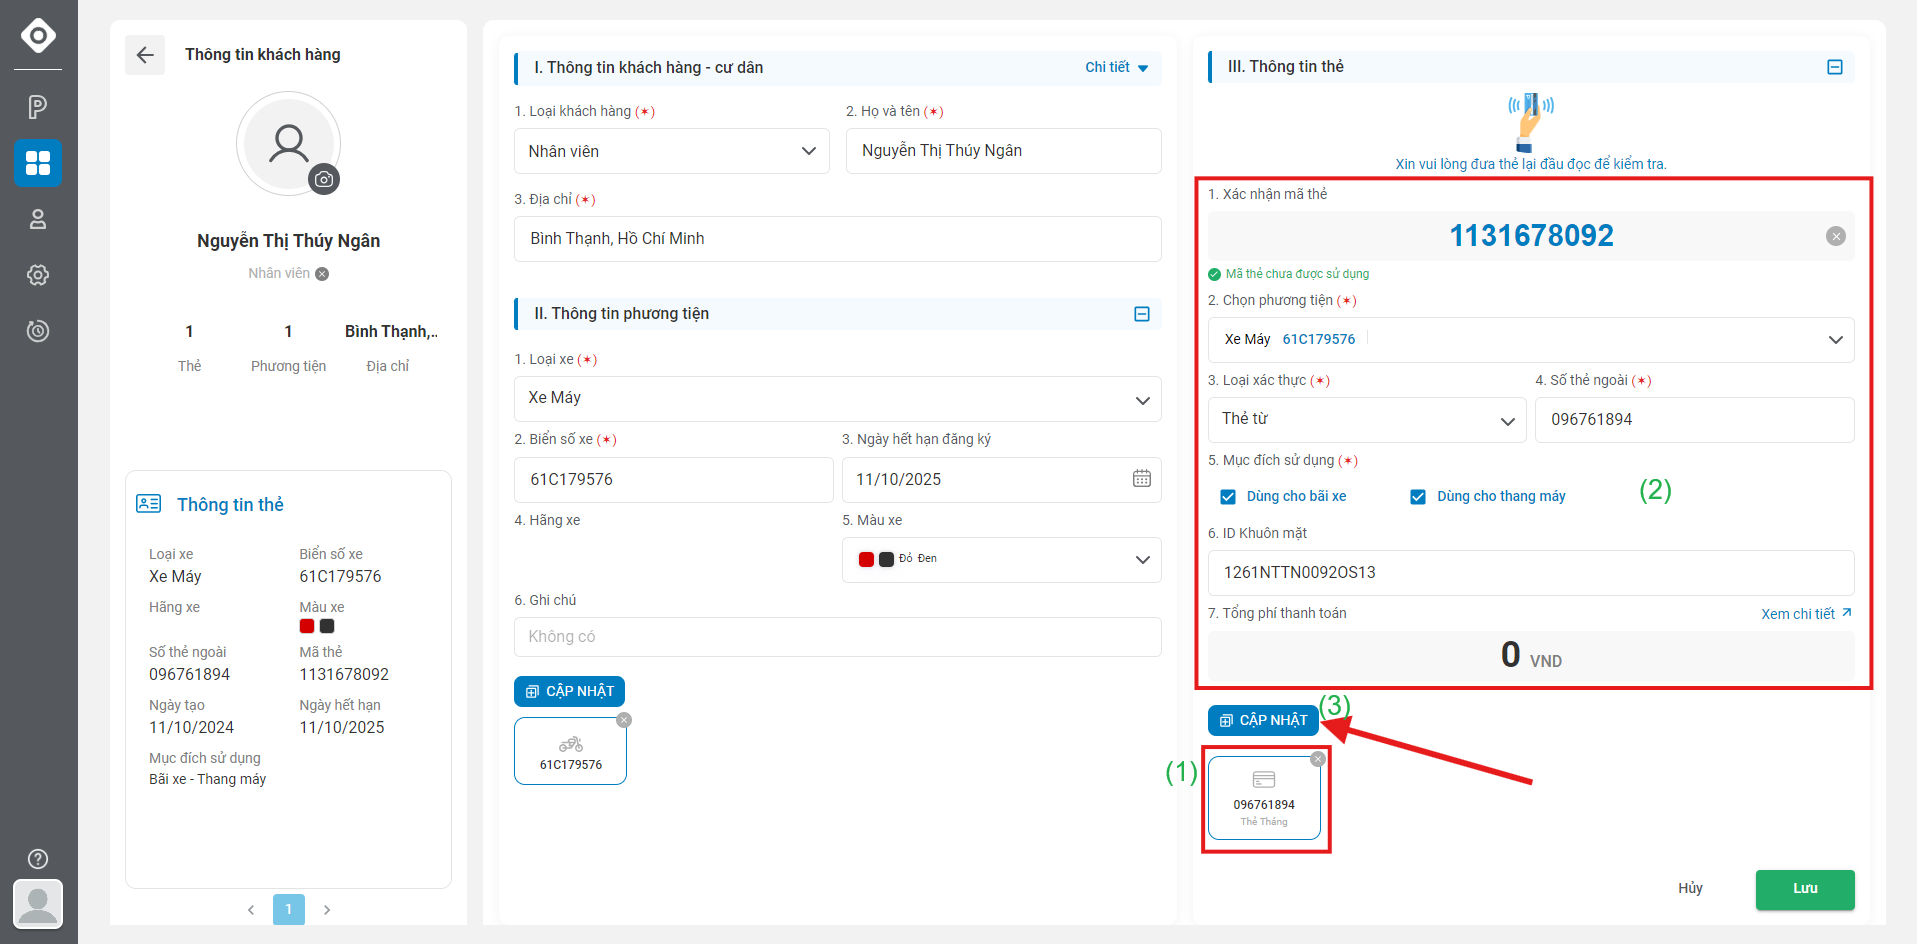The image size is (1917, 944).
Task: Expand Chi tiết customer details
Action: pyautogui.click(x=1116, y=67)
